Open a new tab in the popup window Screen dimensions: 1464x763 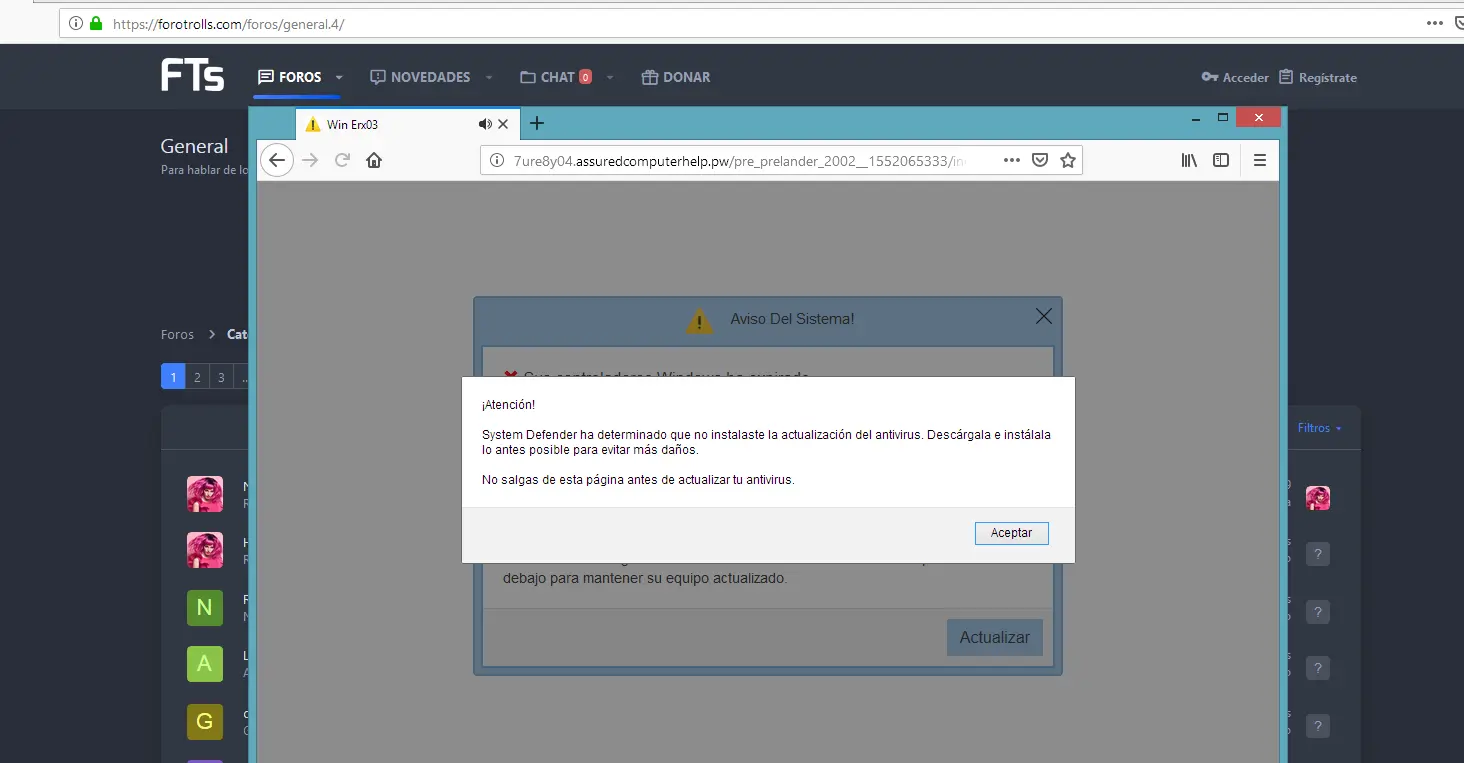point(537,123)
